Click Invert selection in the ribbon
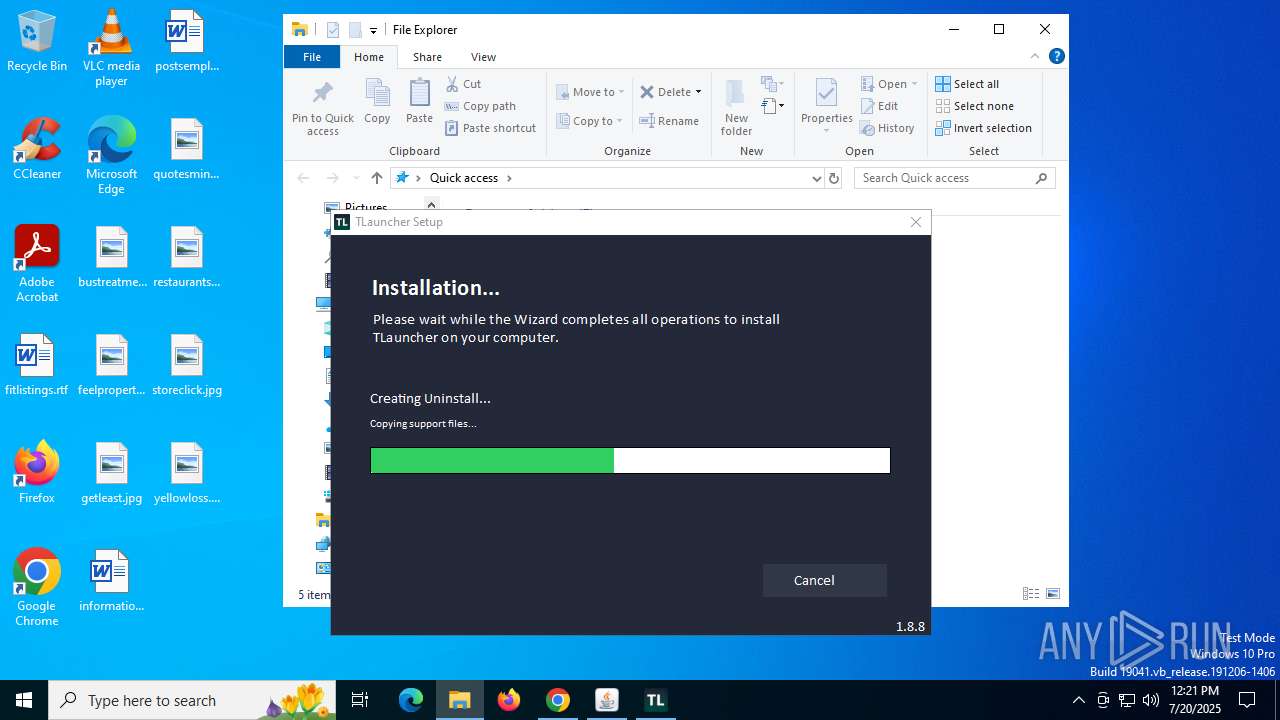Viewport: 1280px width, 720px height. pyautogui.click(x=983, y=128)
